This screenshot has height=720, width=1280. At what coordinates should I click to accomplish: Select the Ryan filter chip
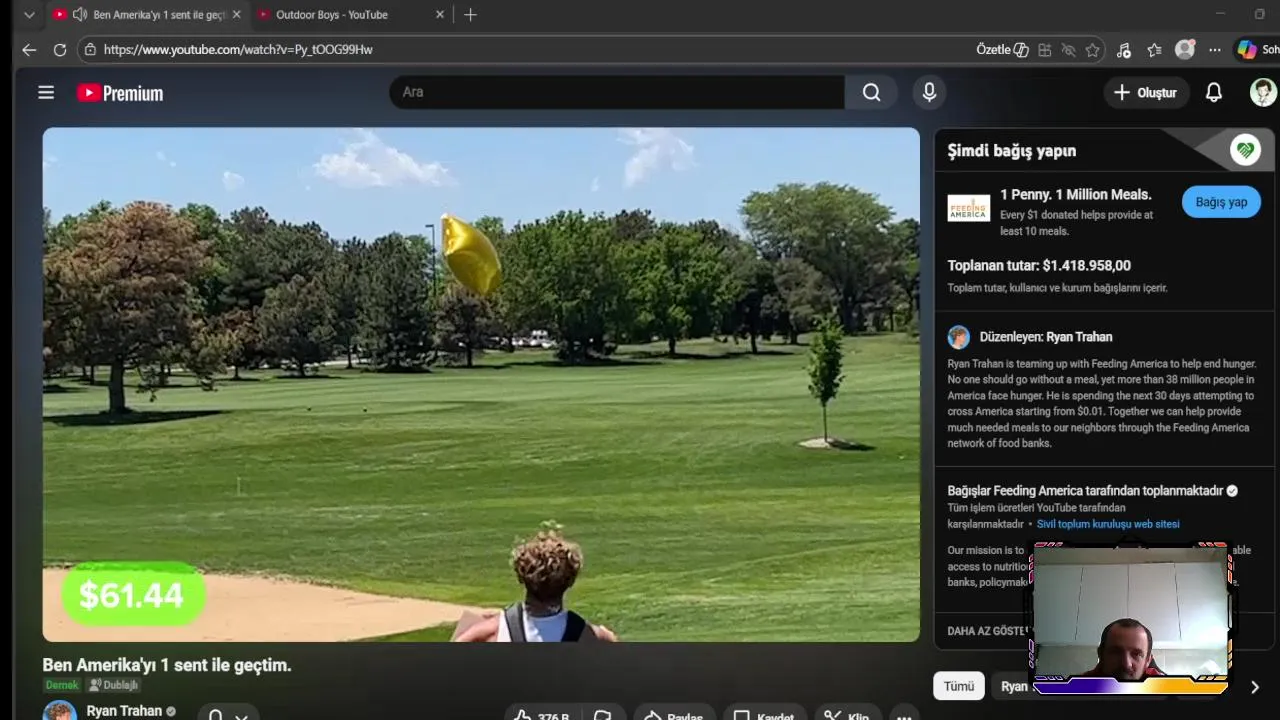point(1013,686)
